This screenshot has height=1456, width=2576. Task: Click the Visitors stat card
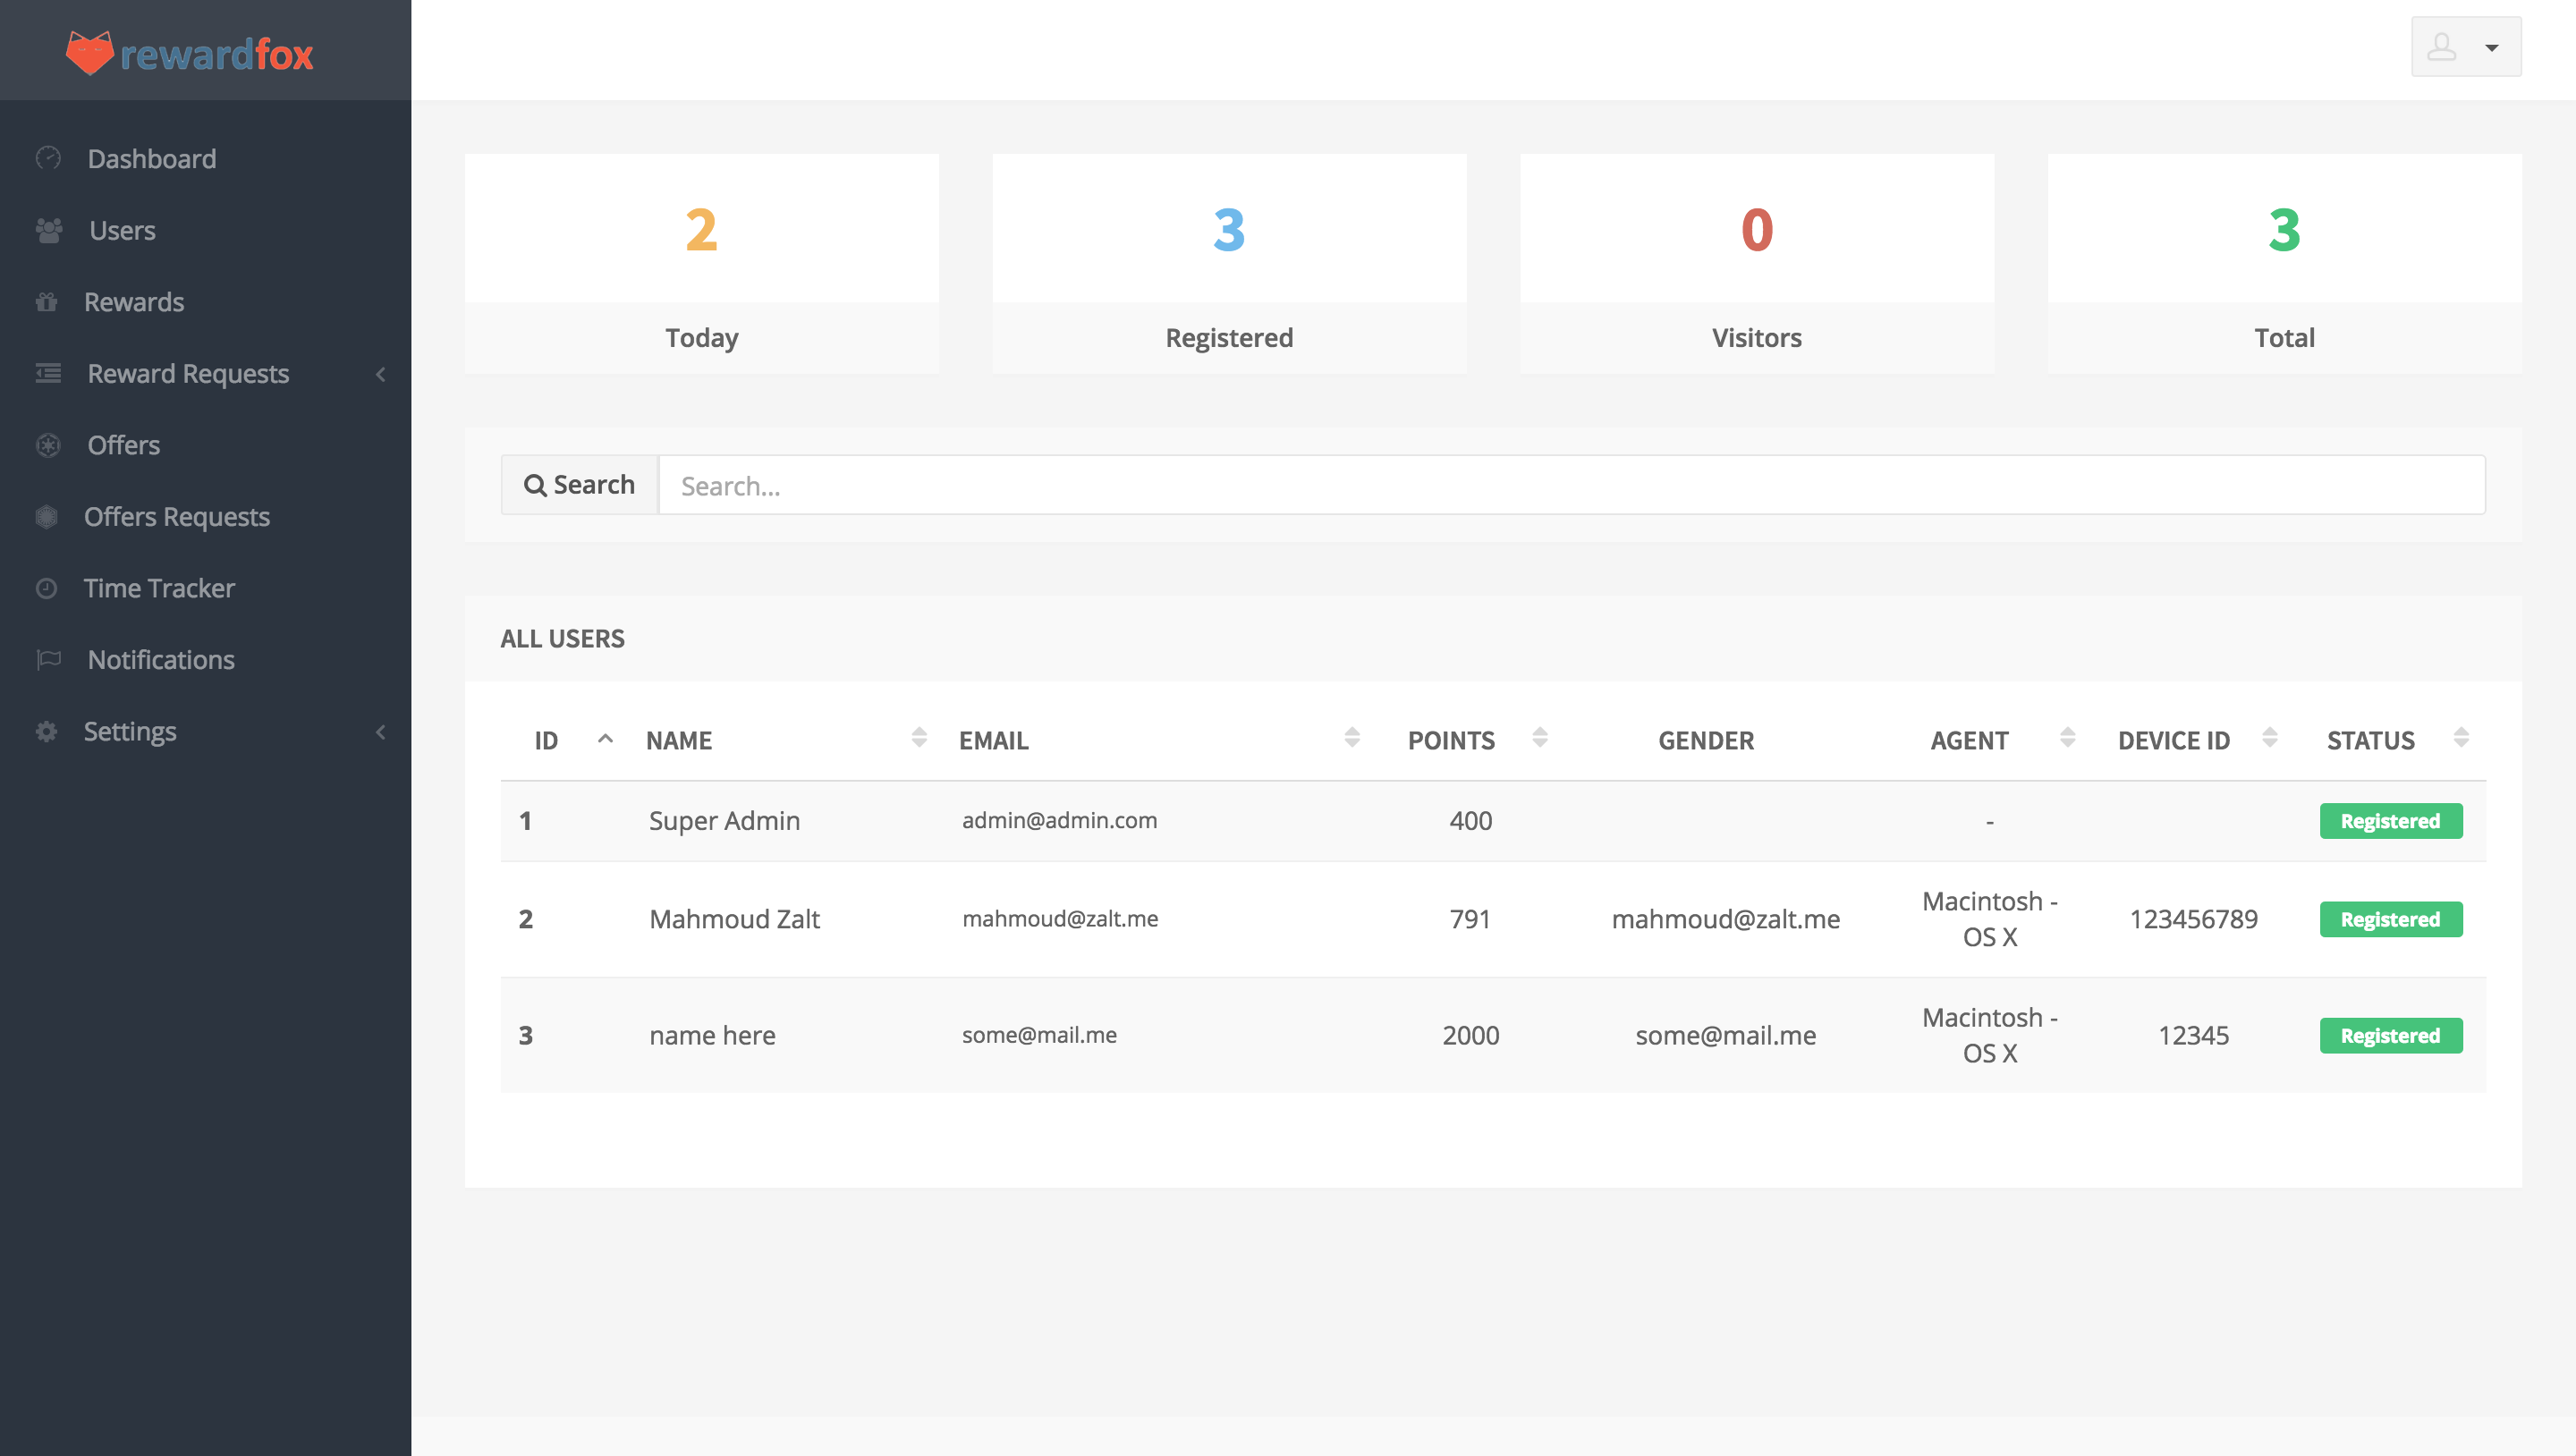click(x=1757, y=264)
